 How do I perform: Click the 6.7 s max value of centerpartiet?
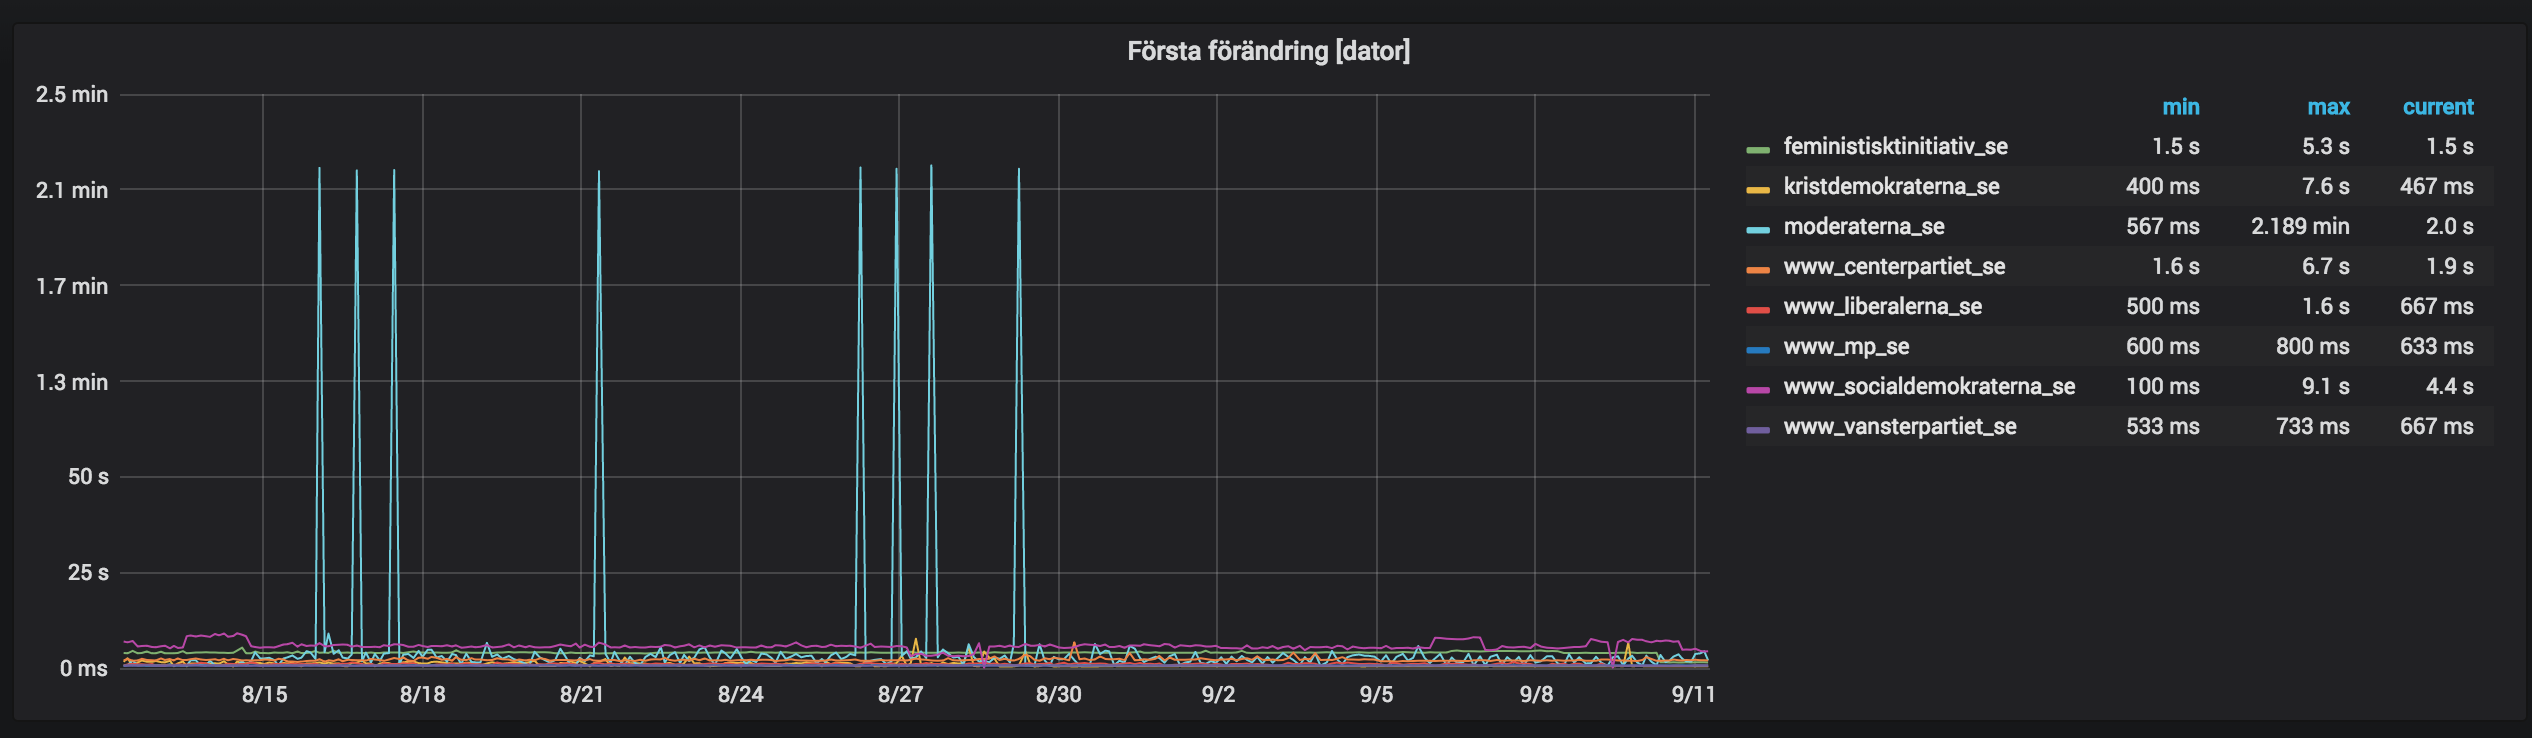[2325, 267]
